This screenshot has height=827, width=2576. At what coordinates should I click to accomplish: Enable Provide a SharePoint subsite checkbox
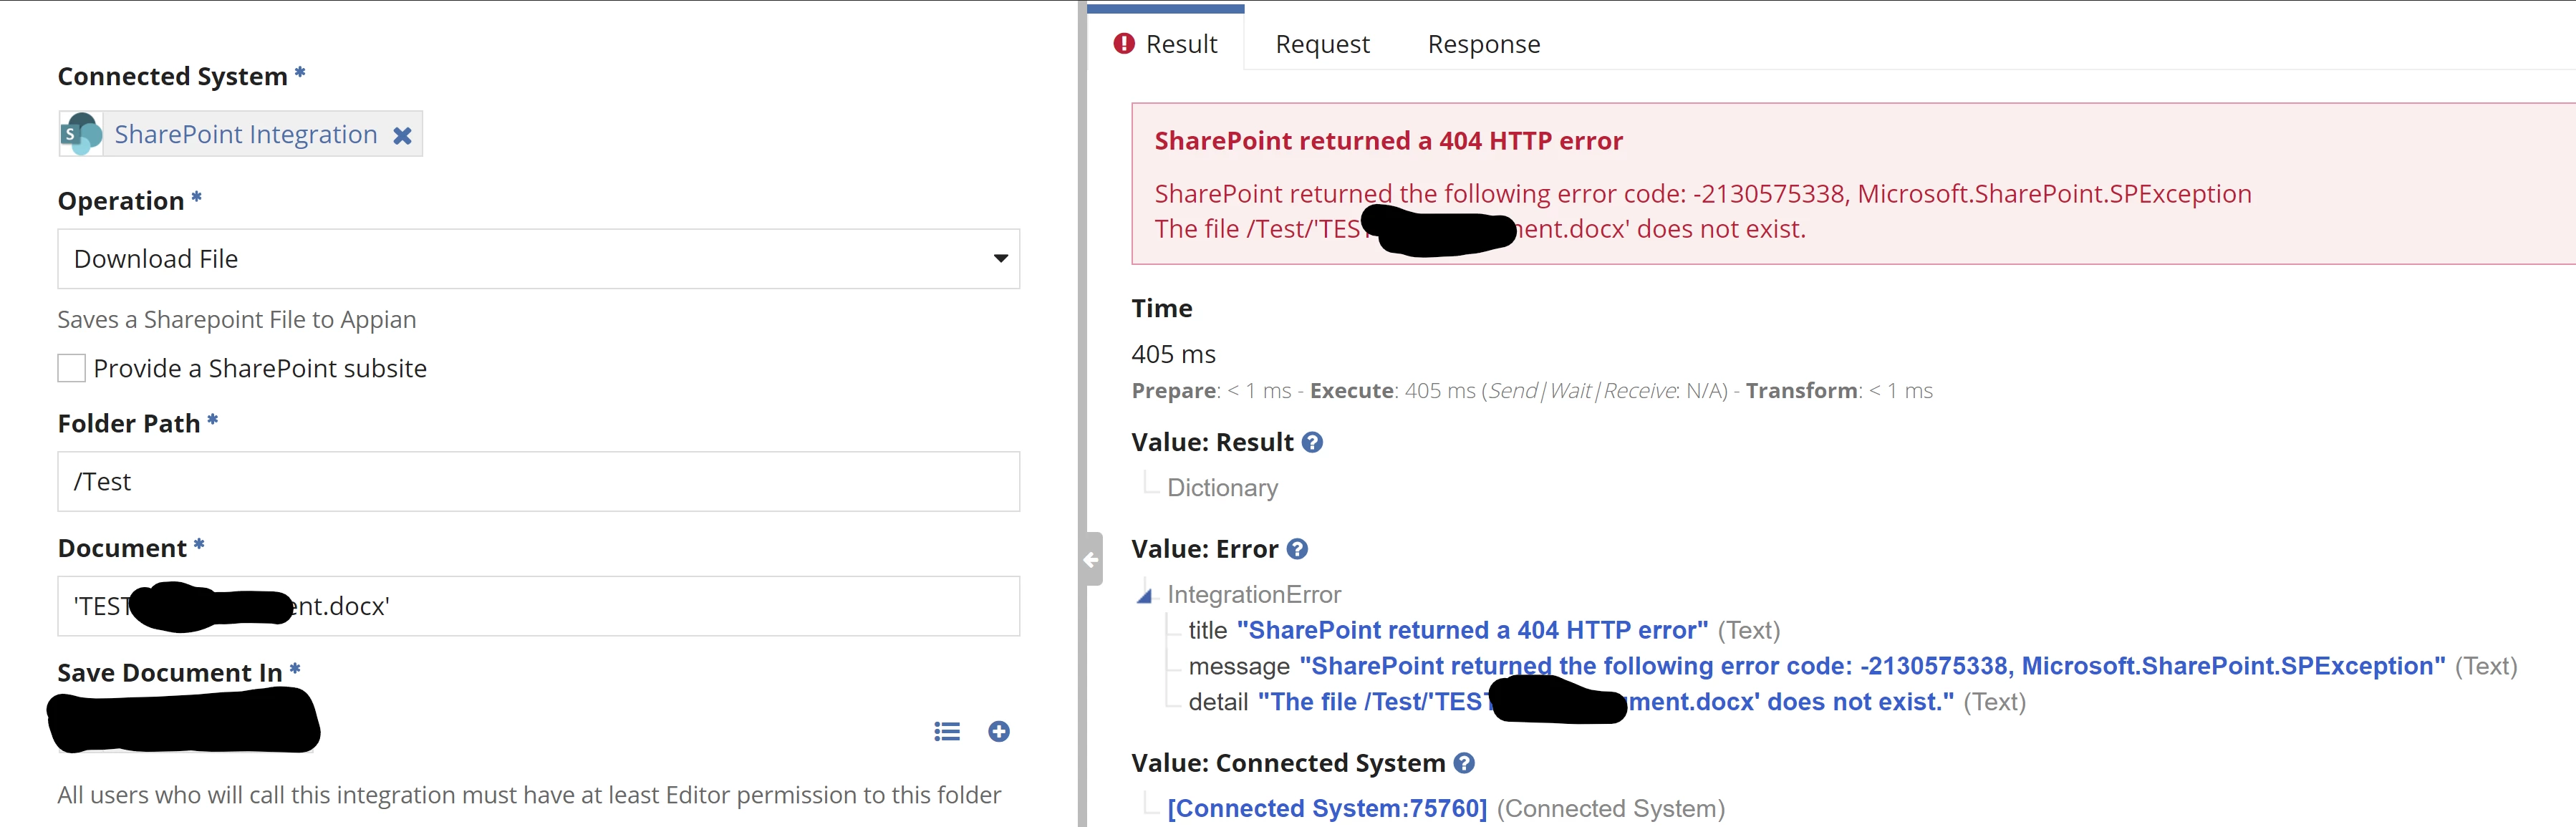point(71,368)
